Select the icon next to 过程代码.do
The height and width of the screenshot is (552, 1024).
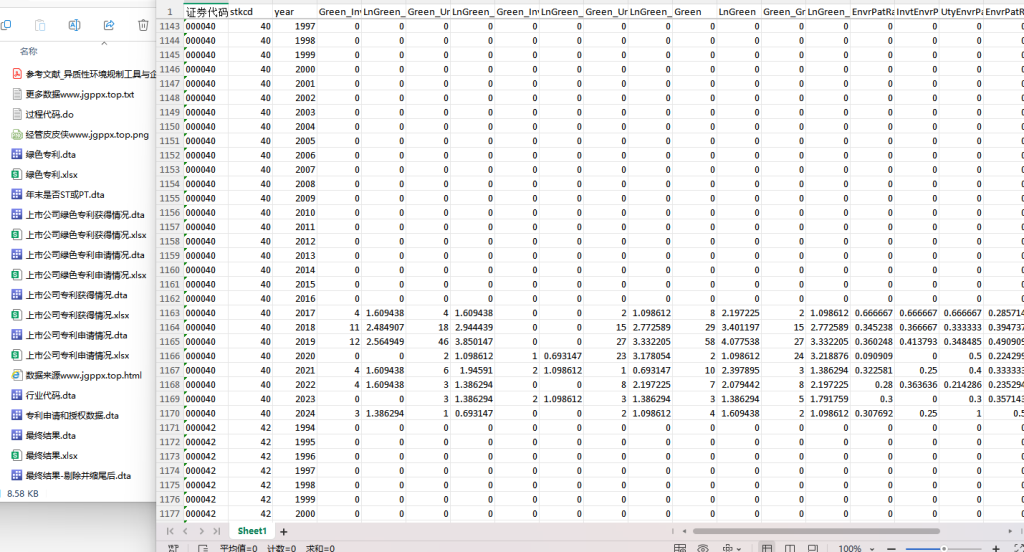[x=17, y=114]
